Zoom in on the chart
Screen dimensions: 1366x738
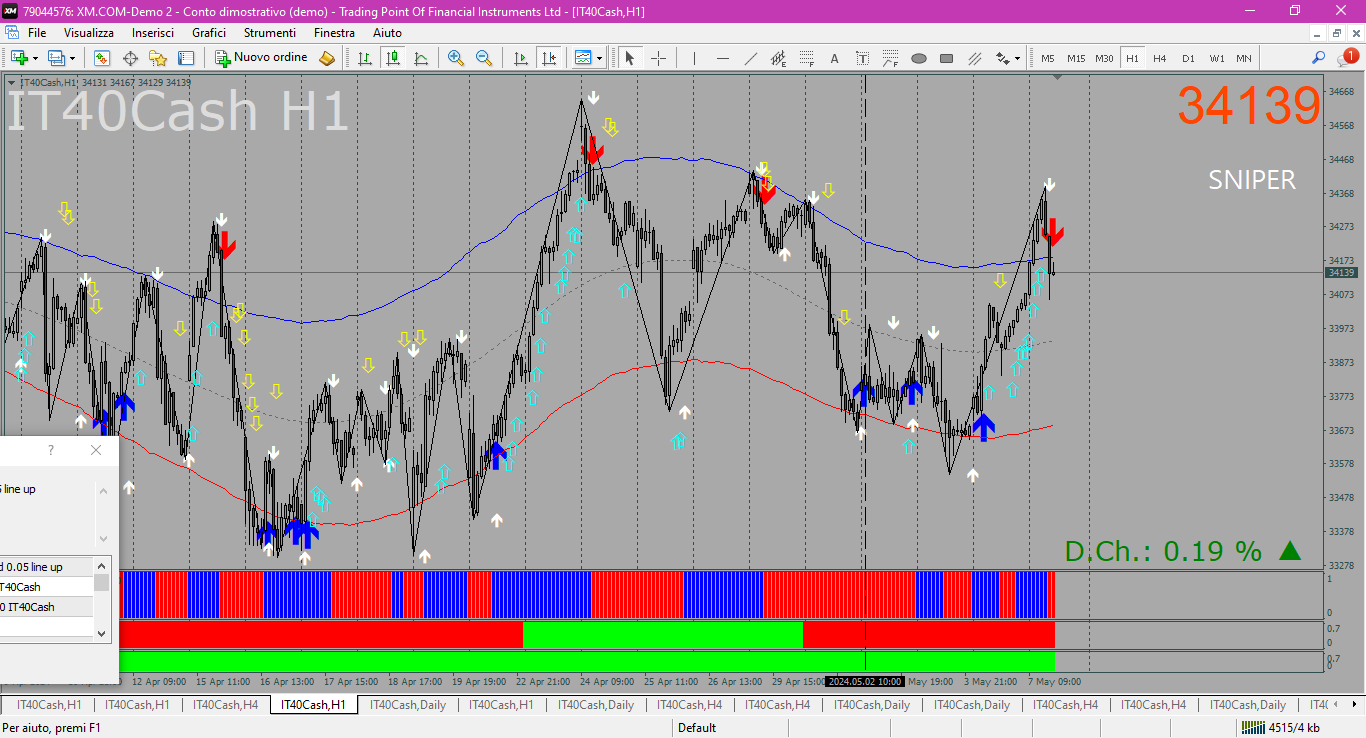pos(456,58)
